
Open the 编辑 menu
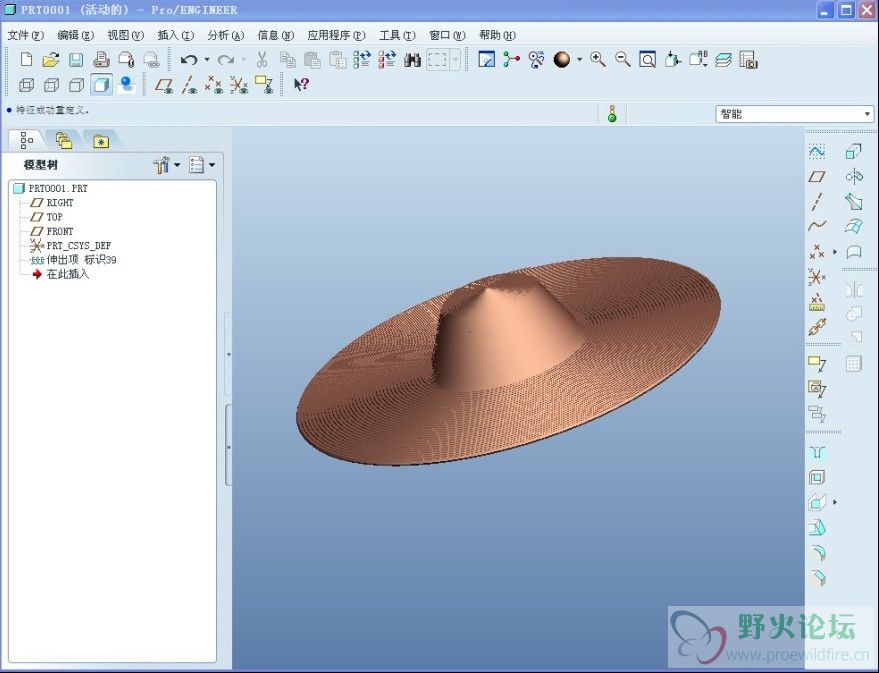[x=75, y=35]
